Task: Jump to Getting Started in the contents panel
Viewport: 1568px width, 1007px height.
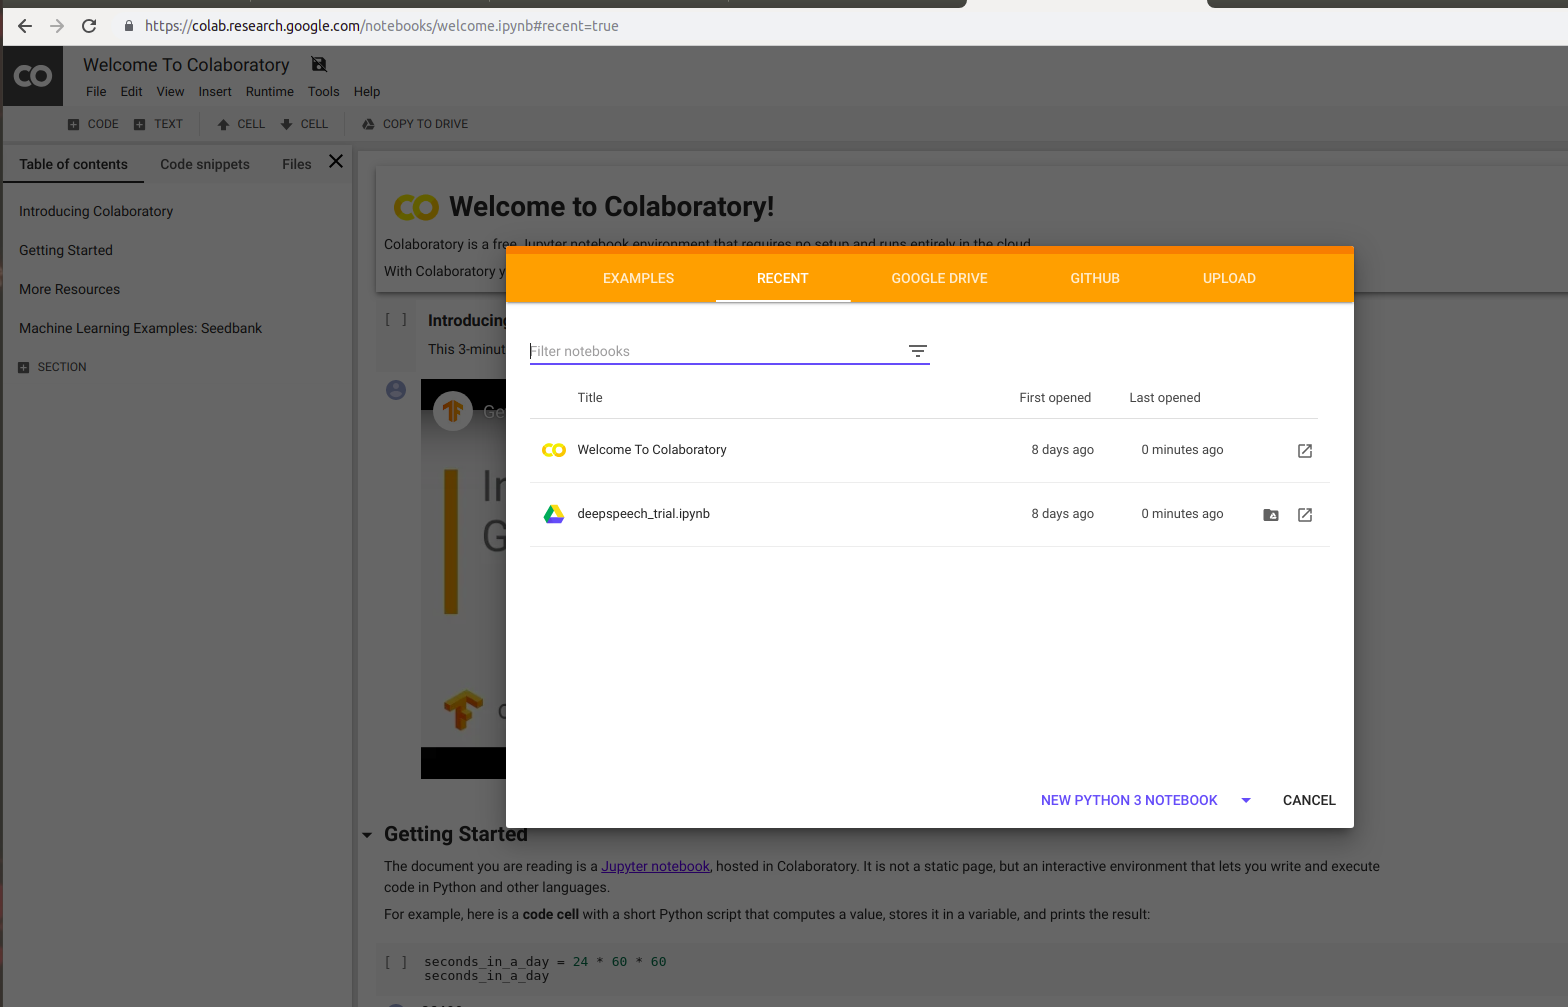Action: click(66, 250)
